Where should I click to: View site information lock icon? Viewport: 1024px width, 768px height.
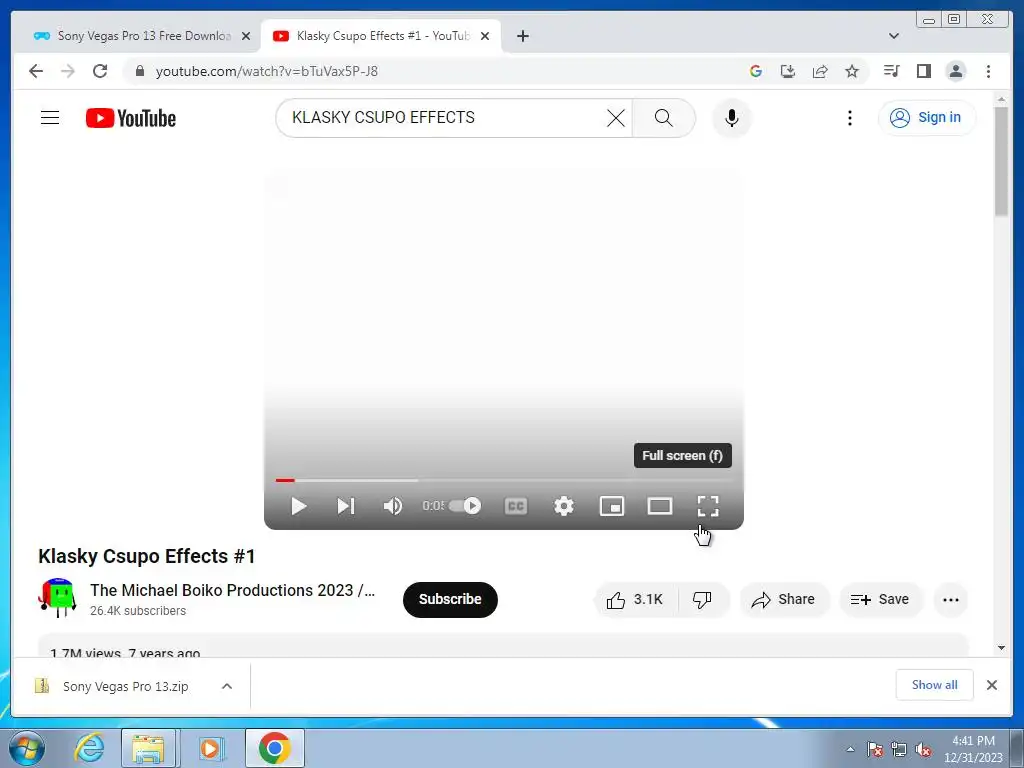(139, 71)
